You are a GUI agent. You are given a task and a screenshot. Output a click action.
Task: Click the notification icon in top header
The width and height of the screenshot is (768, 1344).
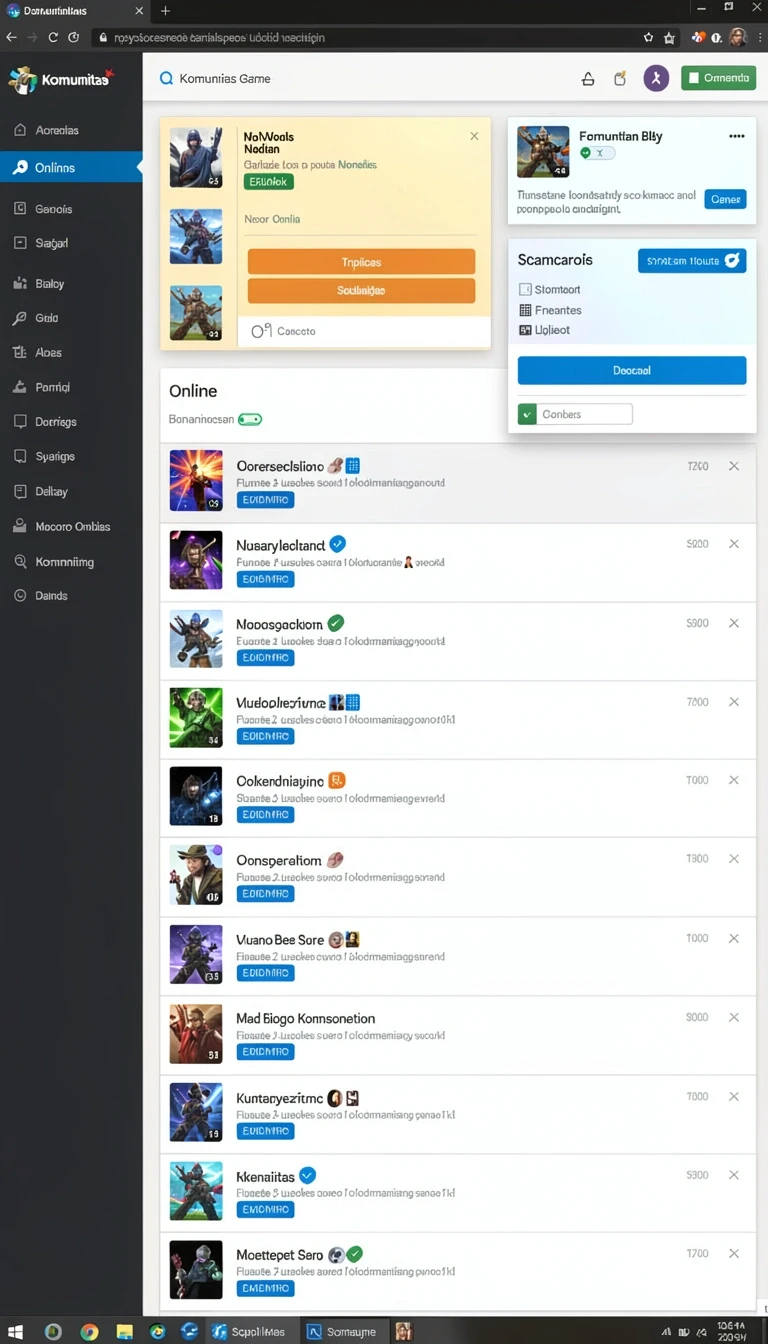click(x=620, y=79)
